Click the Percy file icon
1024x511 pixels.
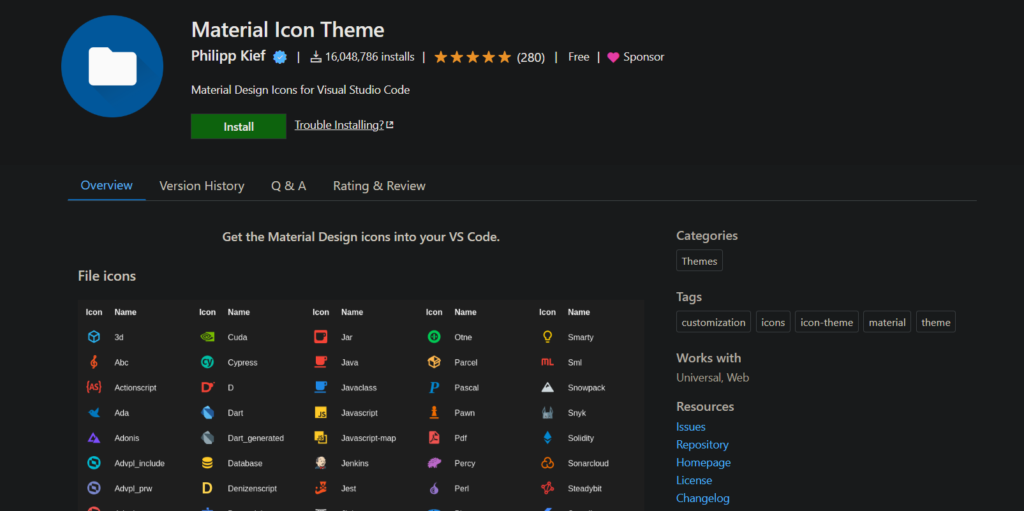(x=434, y=463)
